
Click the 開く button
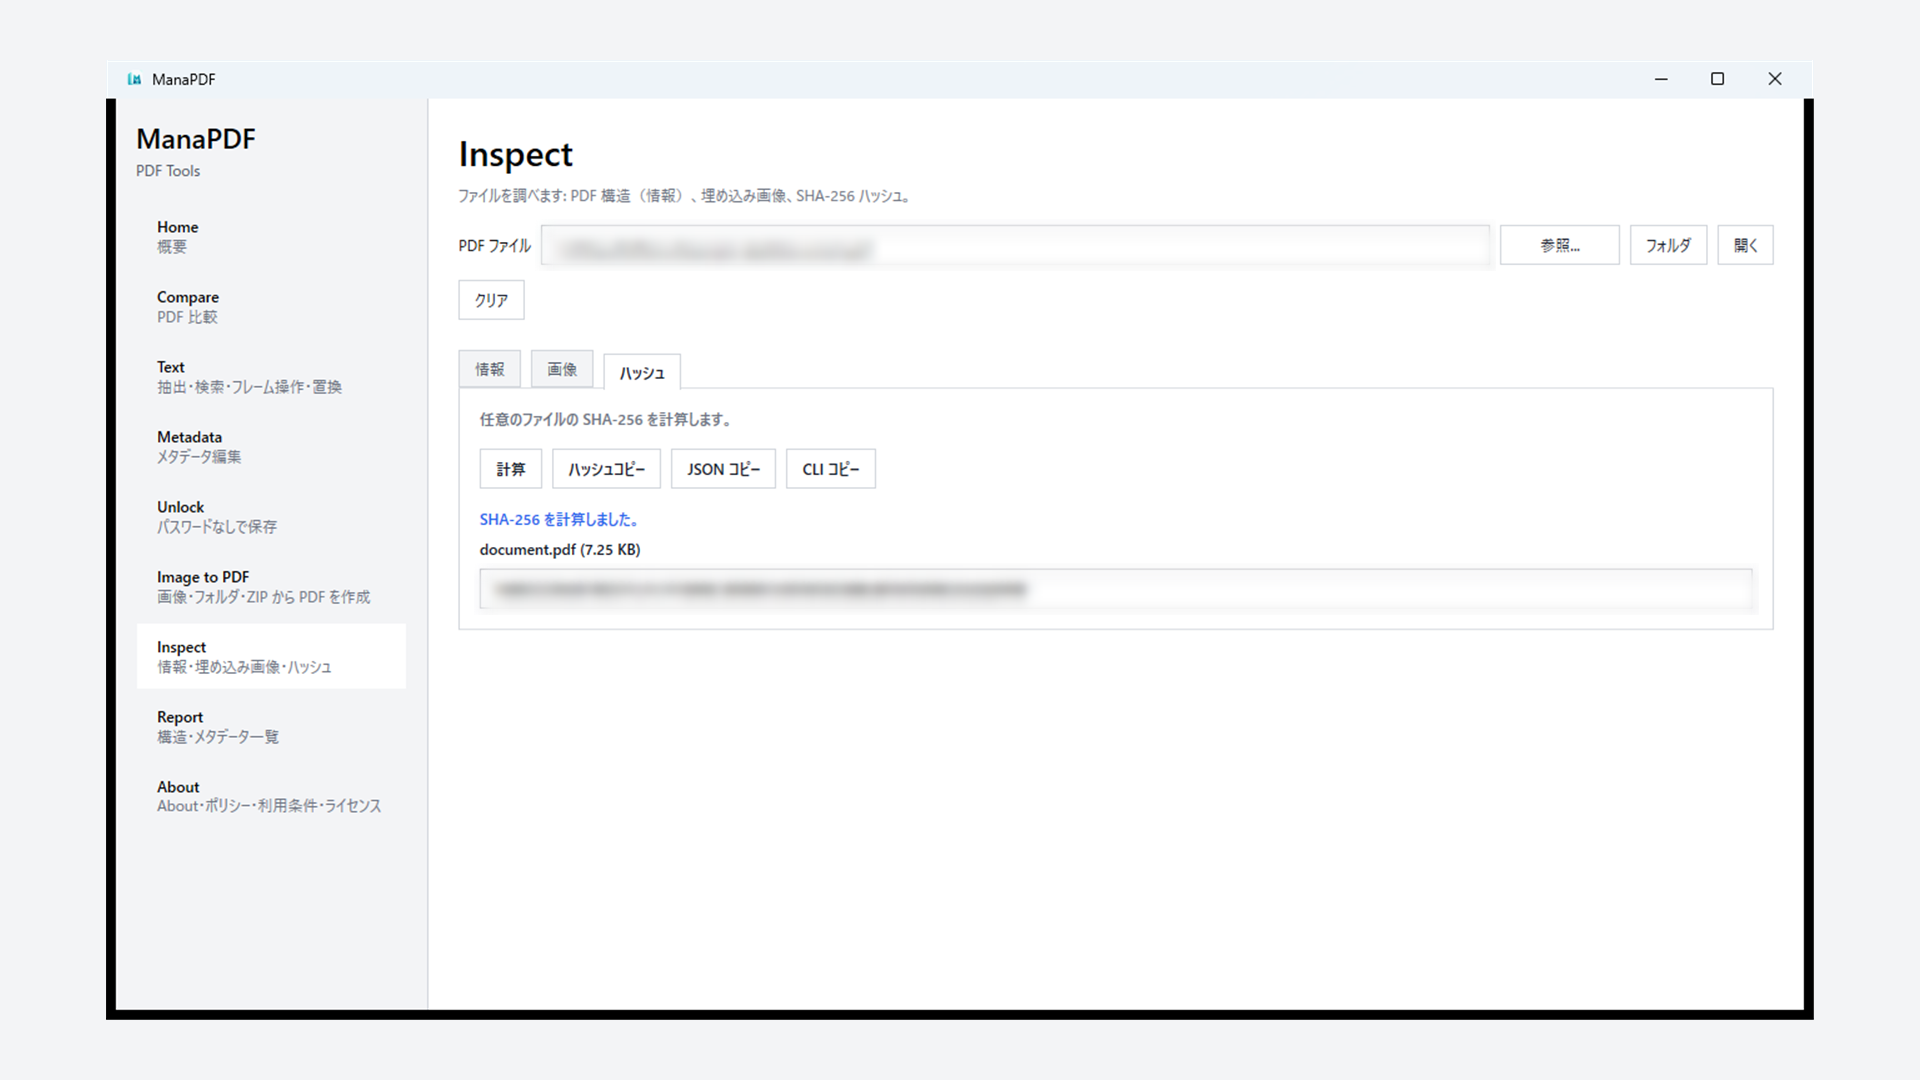click(1746, 245)
